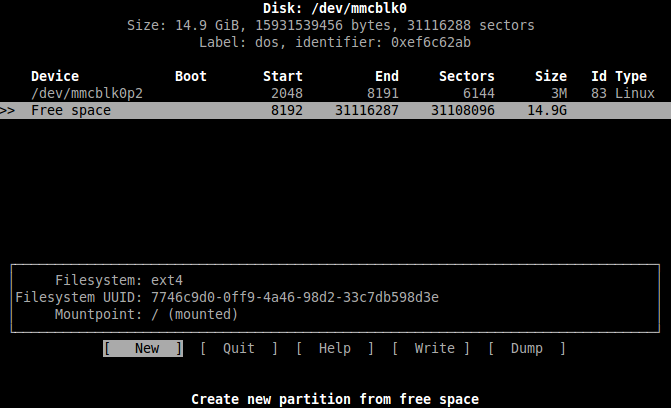The height and width of the screenshot is (408, 671).
Task: Click the Label dos identifier line
Action: (335, 42)
